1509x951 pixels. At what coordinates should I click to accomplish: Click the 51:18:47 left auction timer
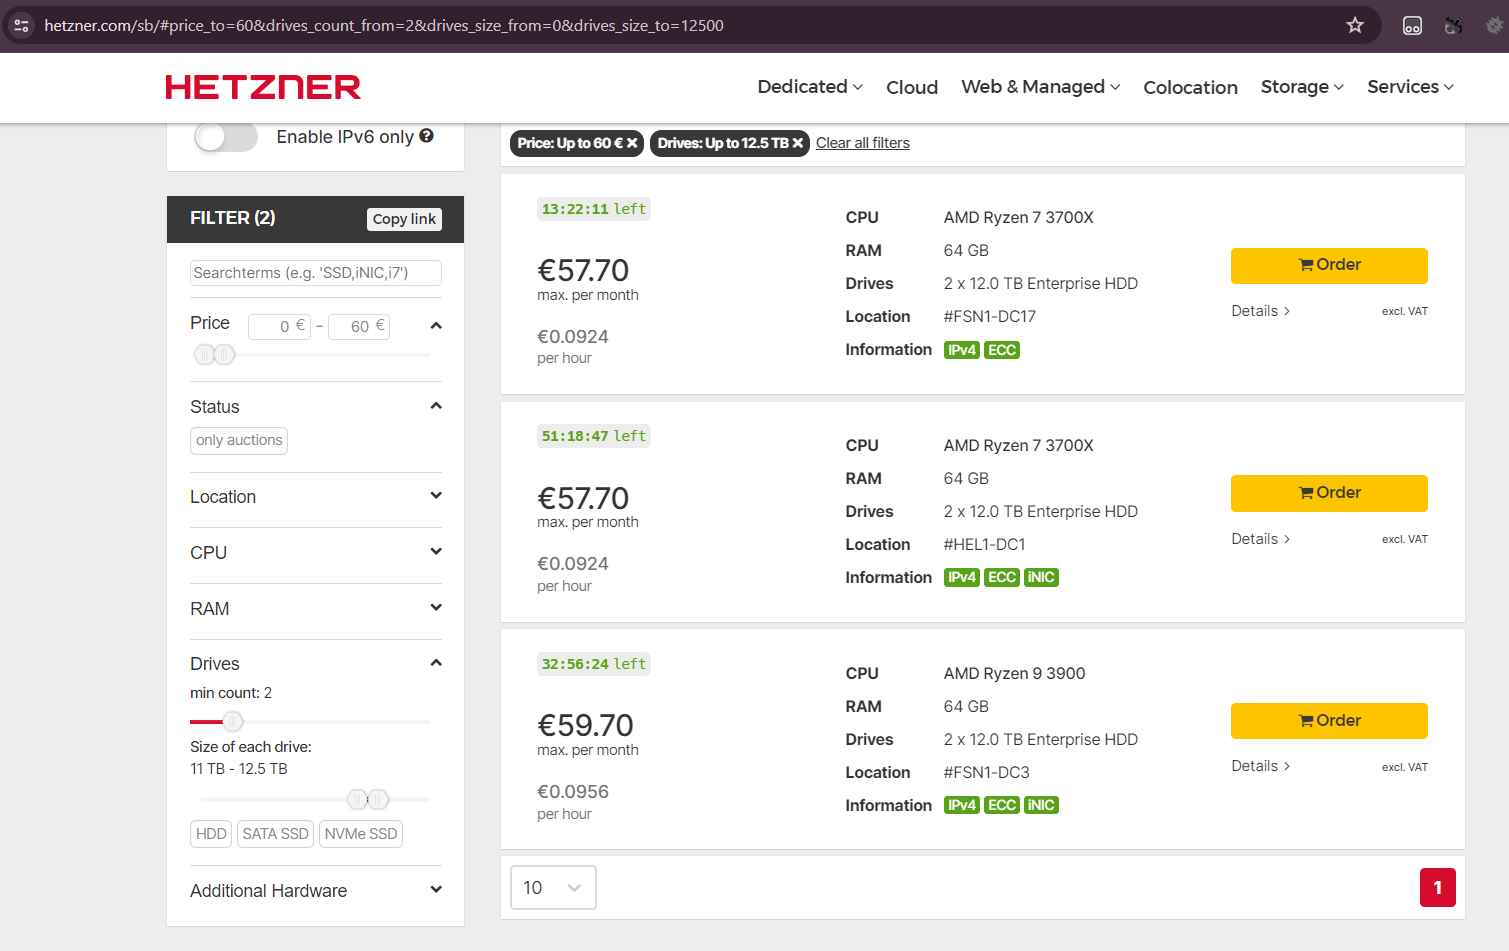[594, 436]
